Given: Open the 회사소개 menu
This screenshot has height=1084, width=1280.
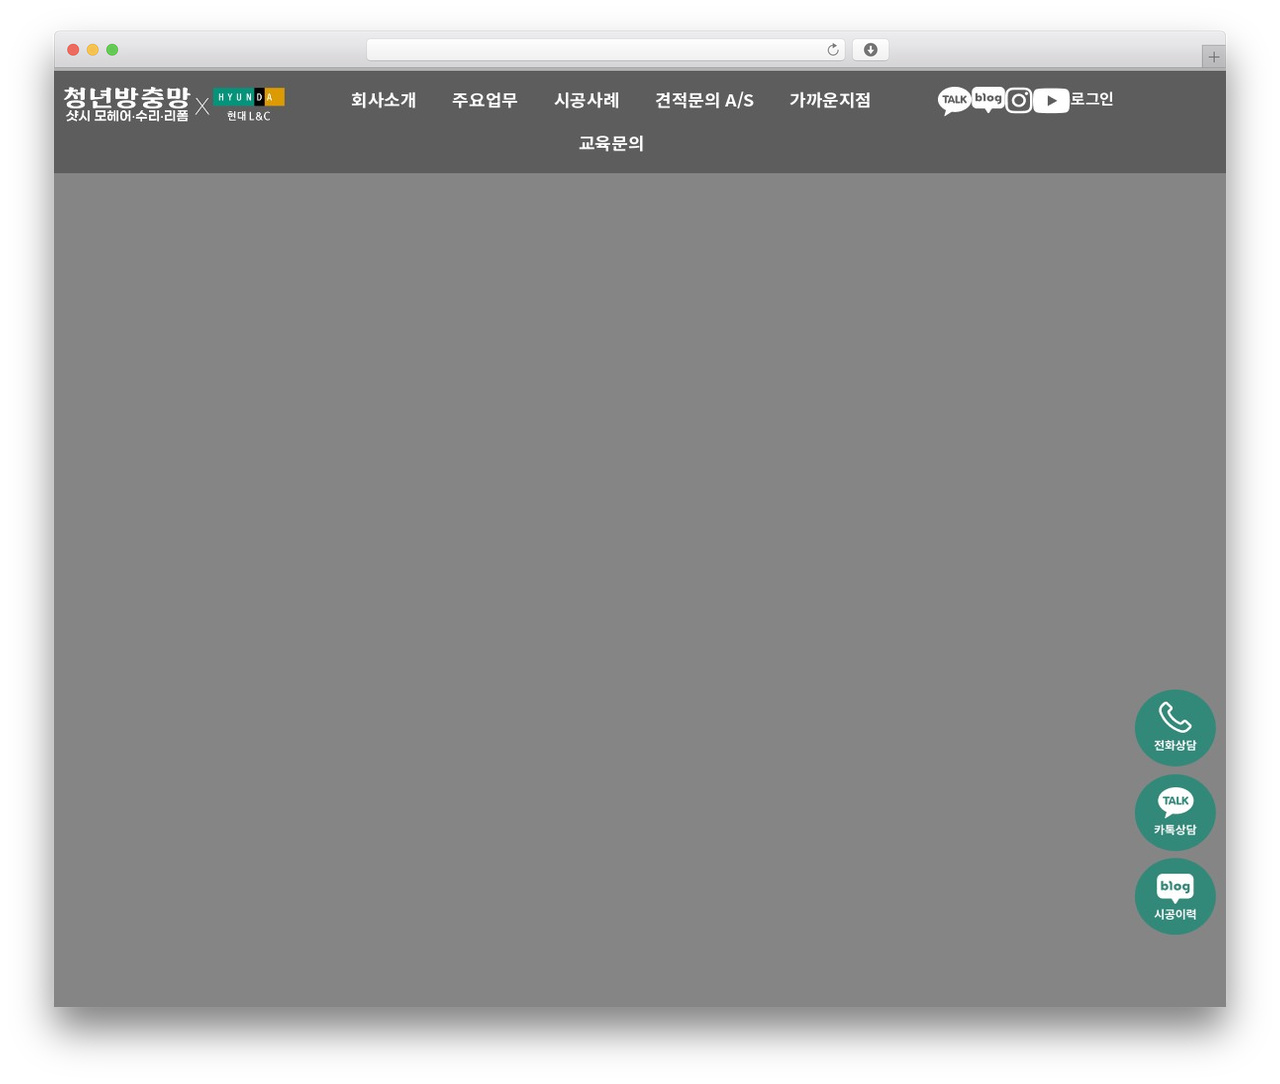Looking at the screenshot, I should (383, 100).
